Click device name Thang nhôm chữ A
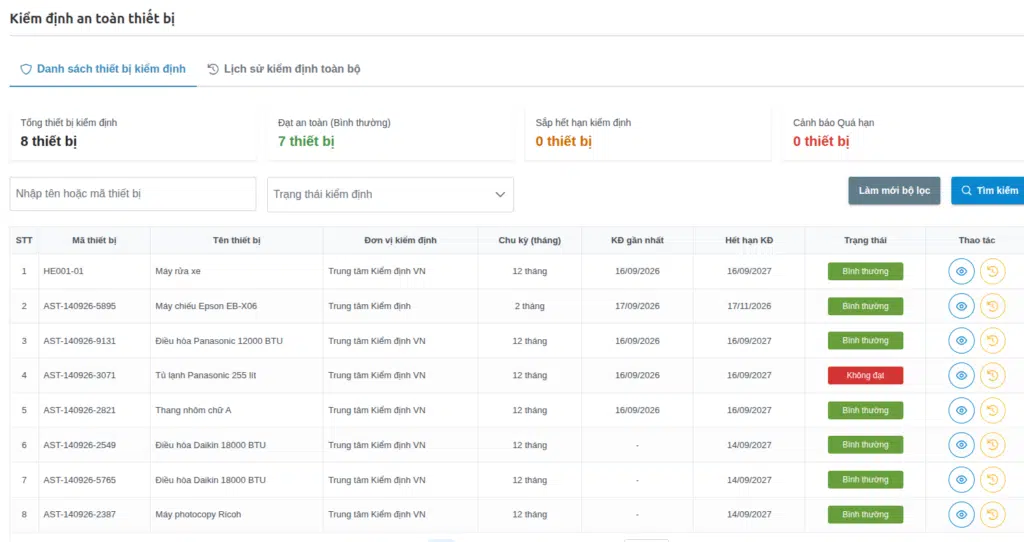Image resolution: width=1024 pixels, height=542 pixels. coord(193,410)
